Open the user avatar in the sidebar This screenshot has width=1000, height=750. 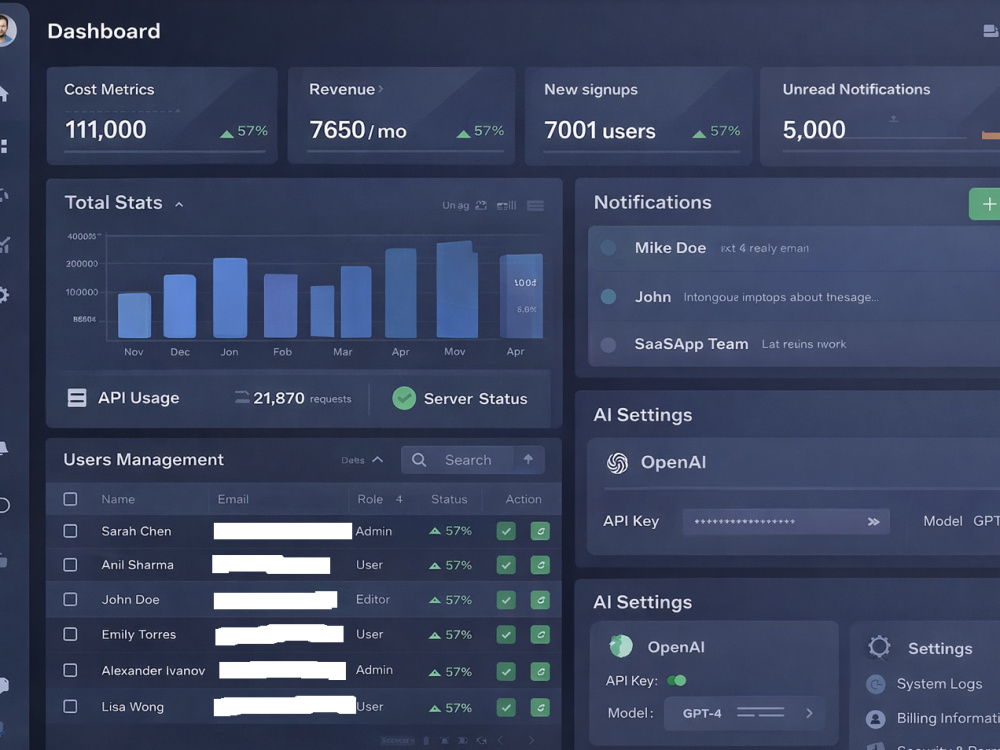(x=5, y=30)
